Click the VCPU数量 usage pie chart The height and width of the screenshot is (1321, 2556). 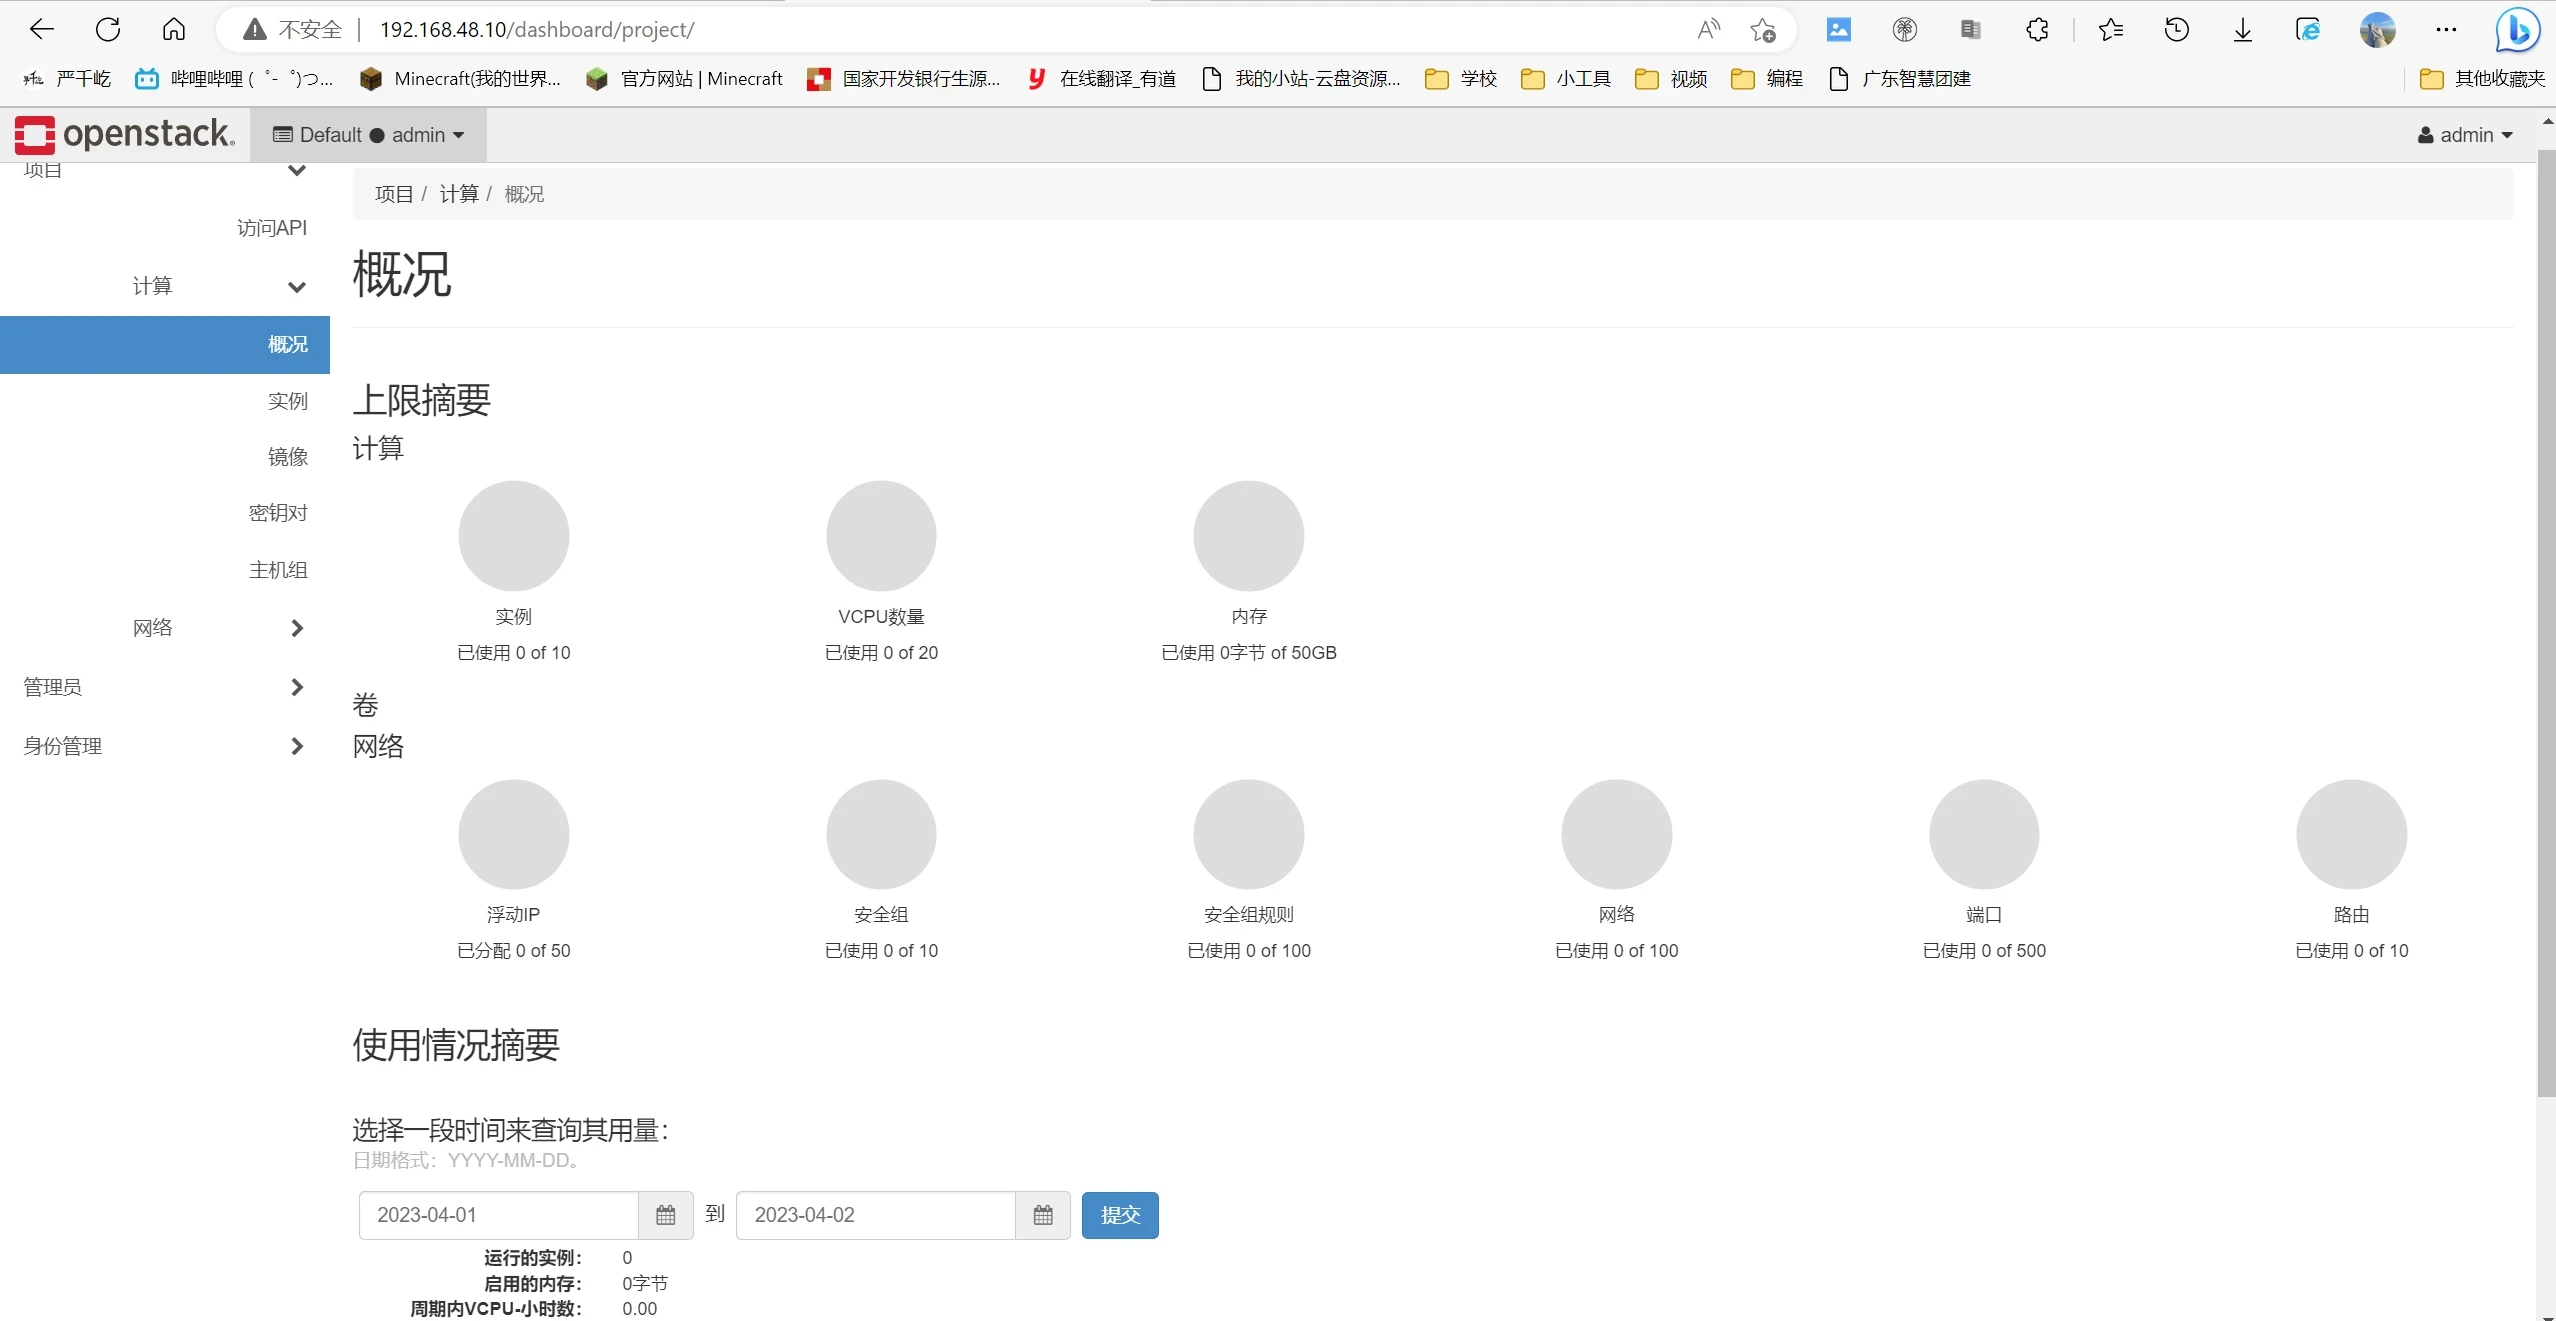coord(881,536)
